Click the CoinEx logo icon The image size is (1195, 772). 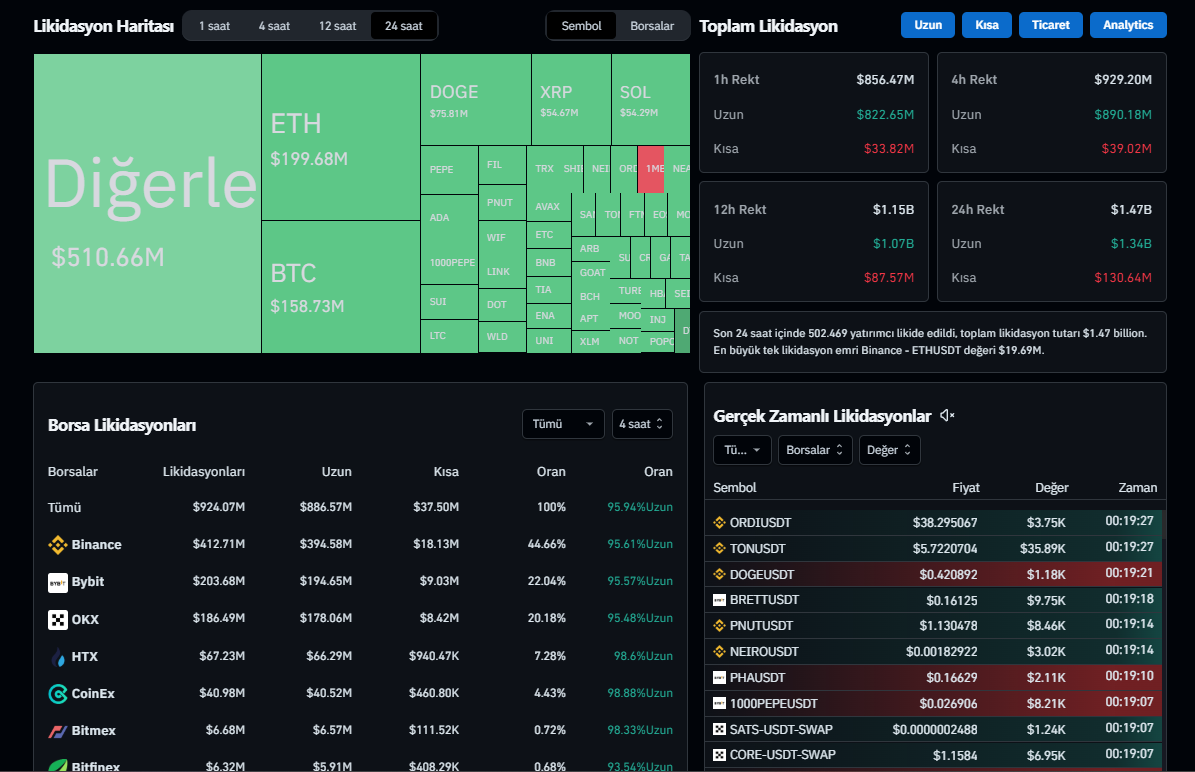58,694
